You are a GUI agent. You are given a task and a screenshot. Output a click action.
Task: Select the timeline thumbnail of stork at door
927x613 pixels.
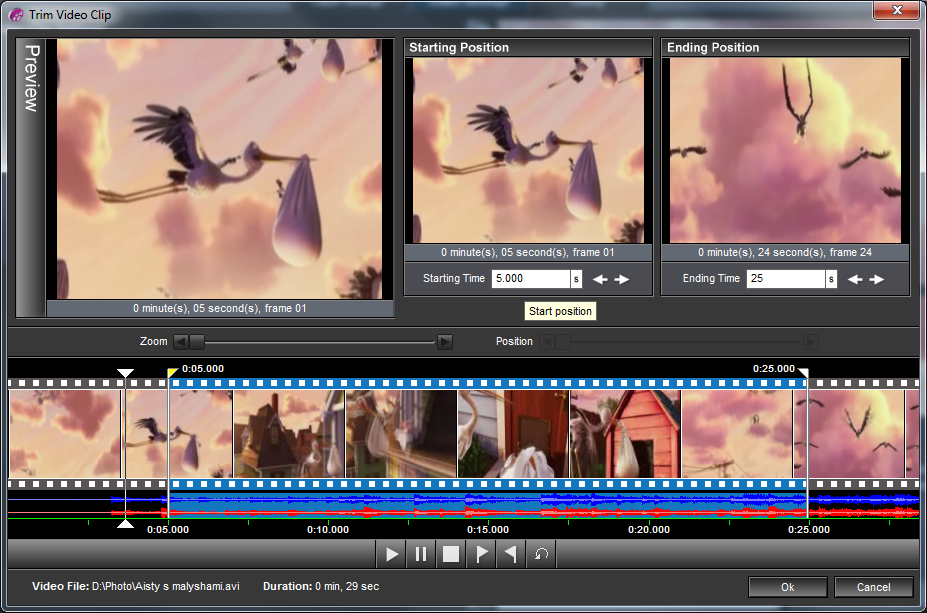(513, 433)
